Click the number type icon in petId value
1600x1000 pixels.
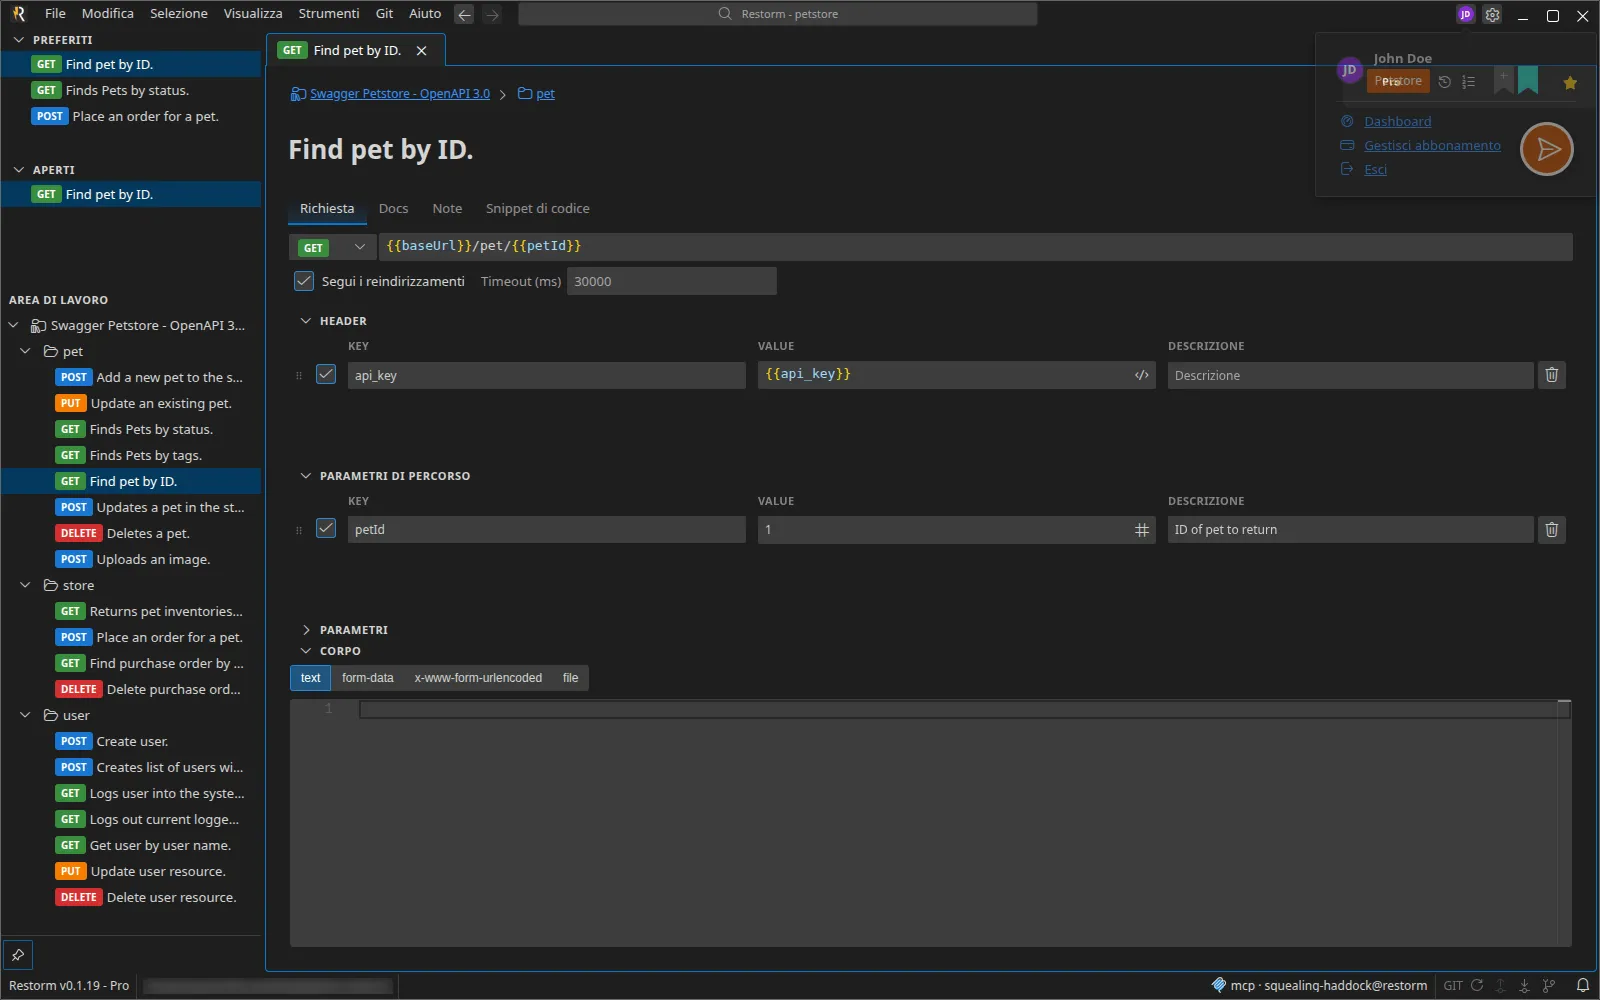click(1141, 530)
